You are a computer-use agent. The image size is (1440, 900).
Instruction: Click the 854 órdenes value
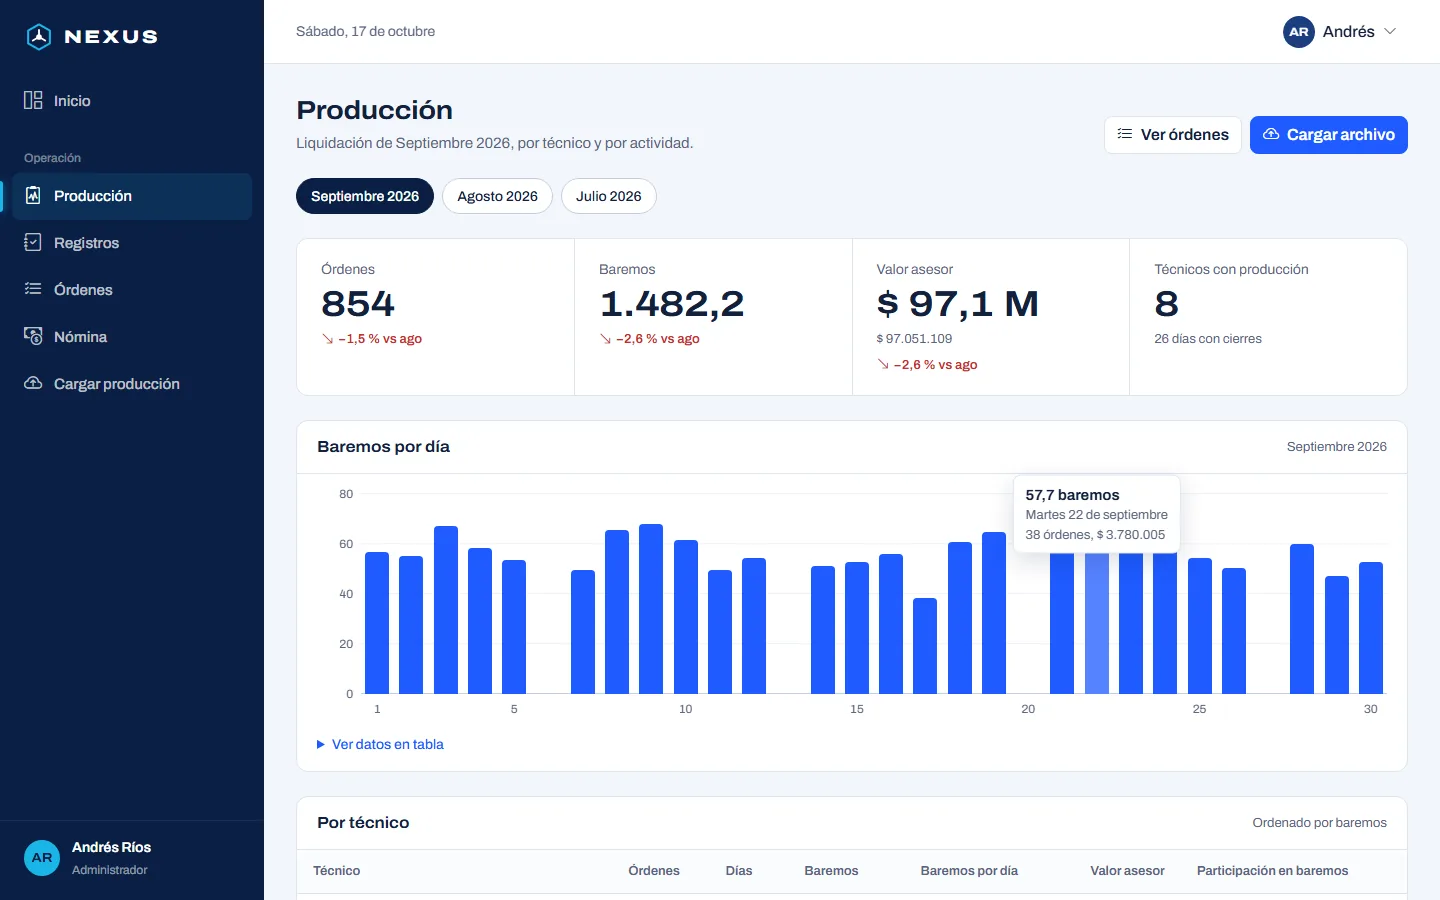(x=358, y=304)
